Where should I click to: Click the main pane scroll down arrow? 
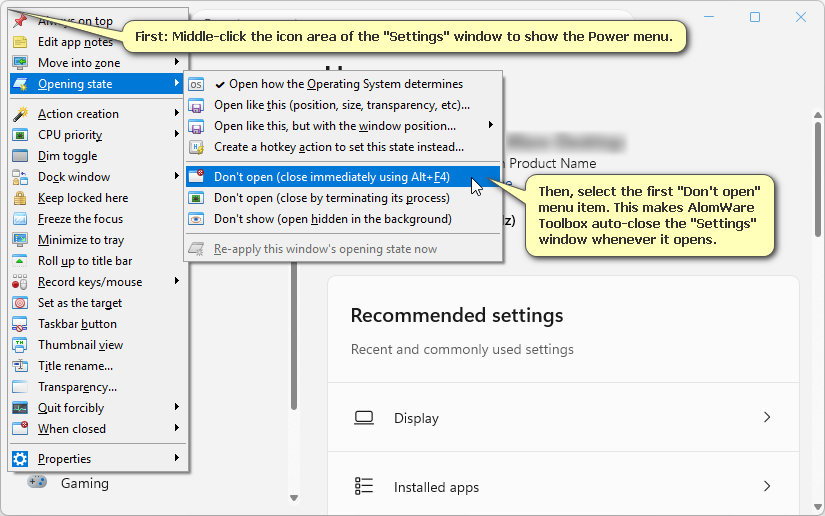coord(817,507)
